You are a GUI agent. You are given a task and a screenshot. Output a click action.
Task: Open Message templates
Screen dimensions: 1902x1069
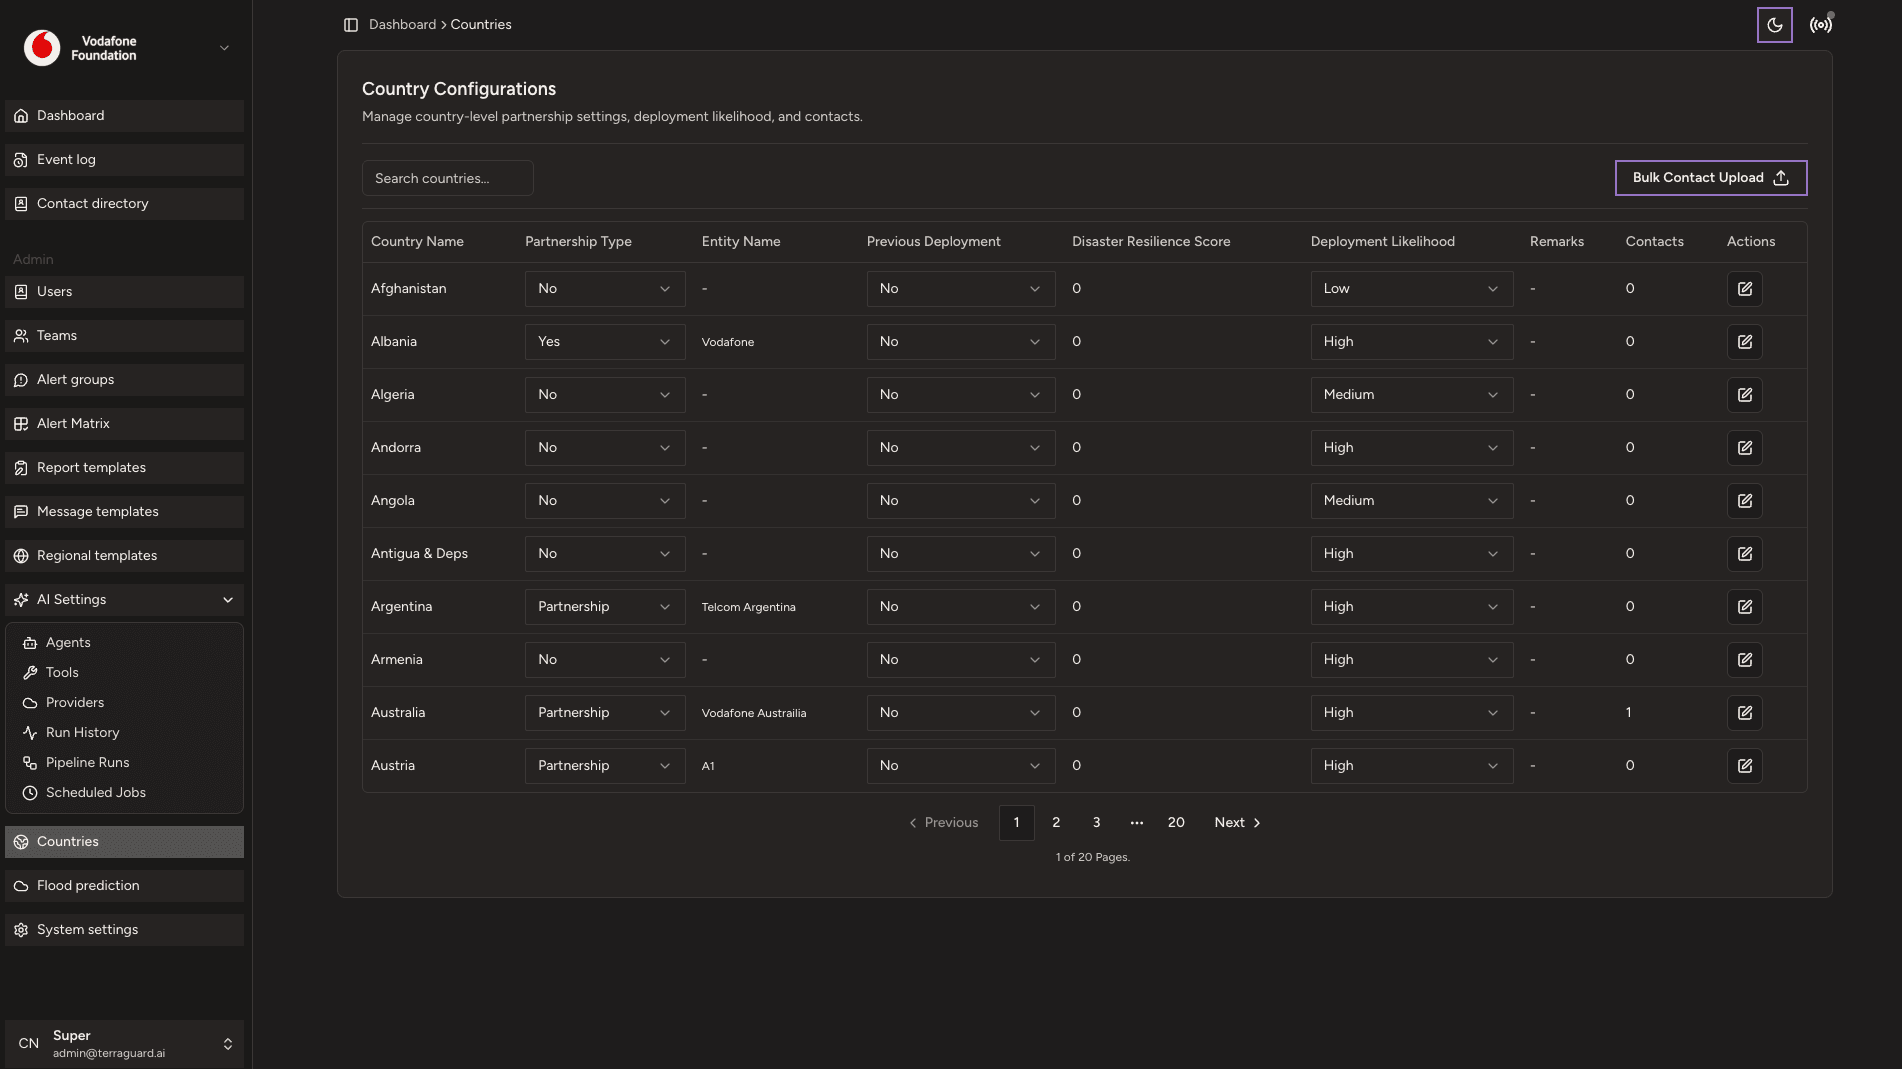tap(124, 512)
